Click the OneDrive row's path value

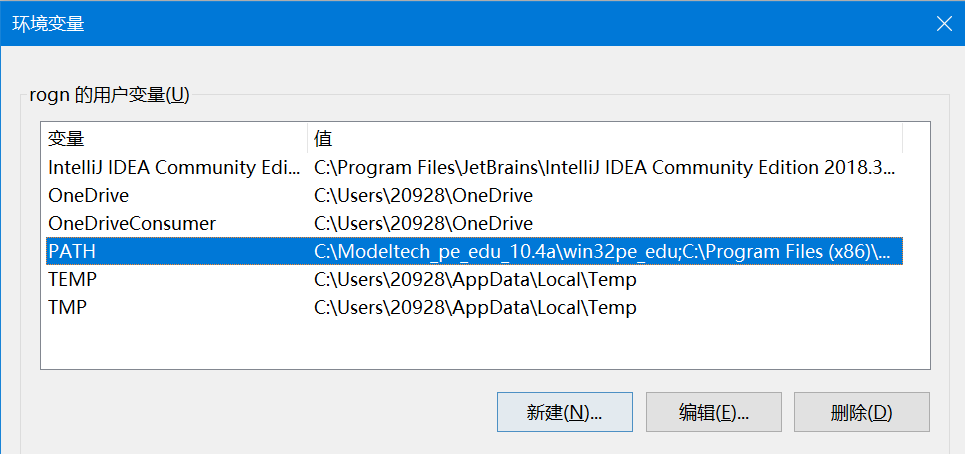424,196
